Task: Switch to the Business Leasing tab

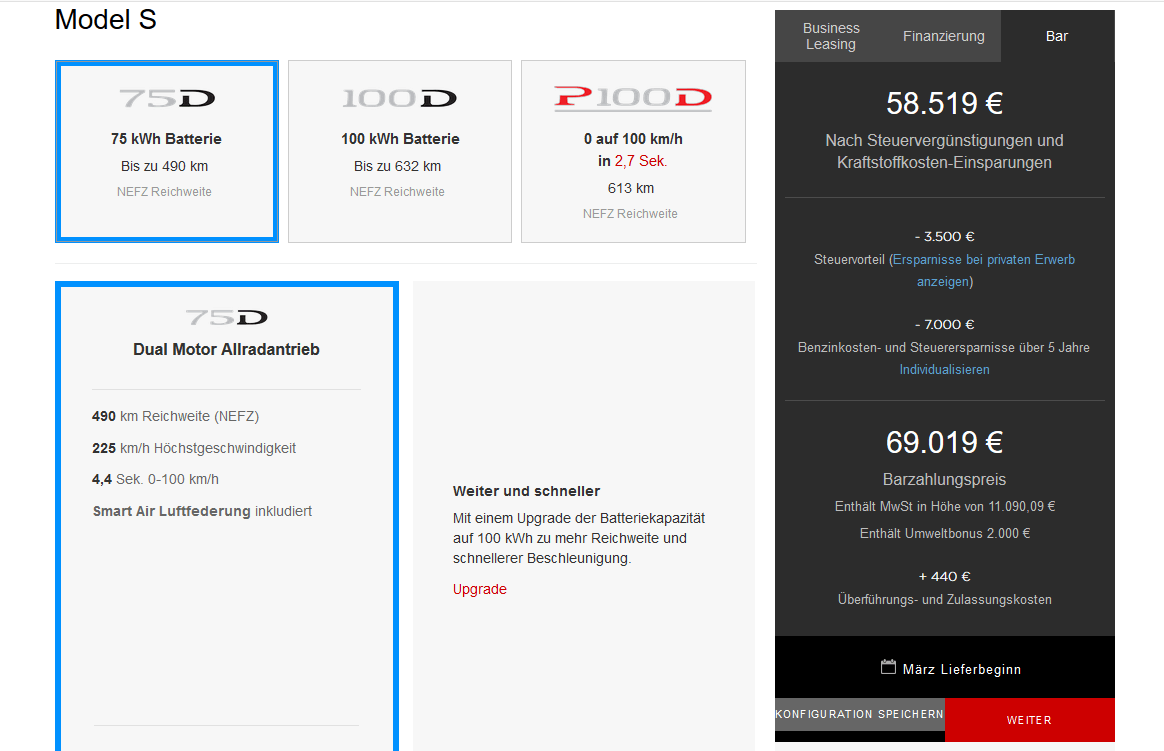Action: click(831, 36)
